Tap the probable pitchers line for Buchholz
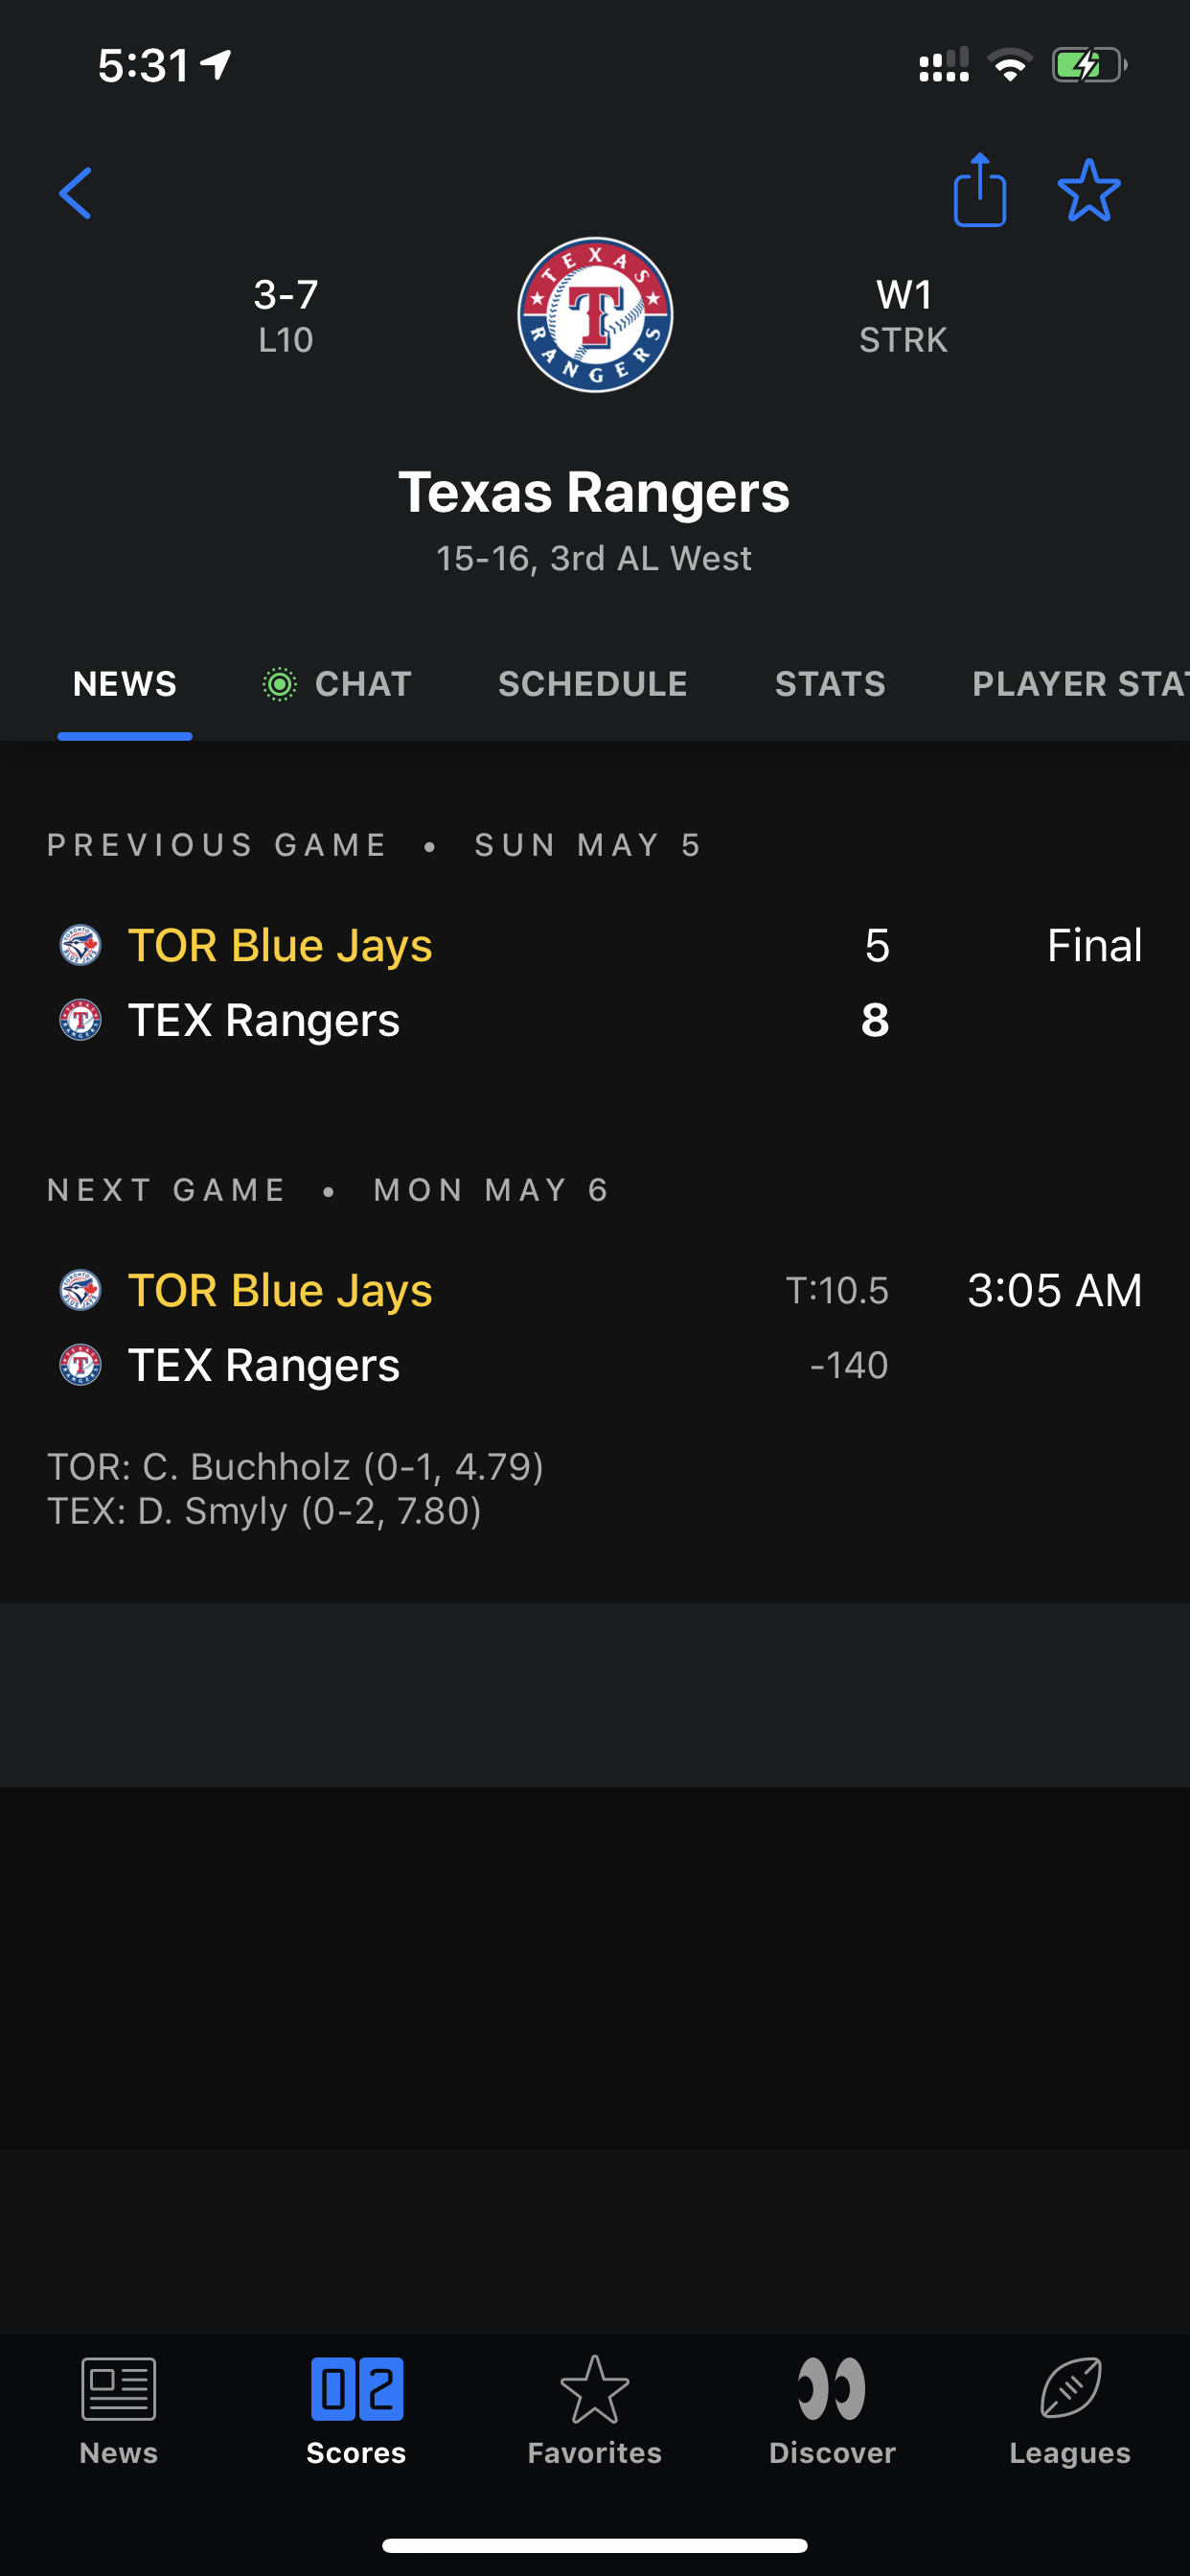This screenshot has width=1190, height=2576. point(296,1467)
